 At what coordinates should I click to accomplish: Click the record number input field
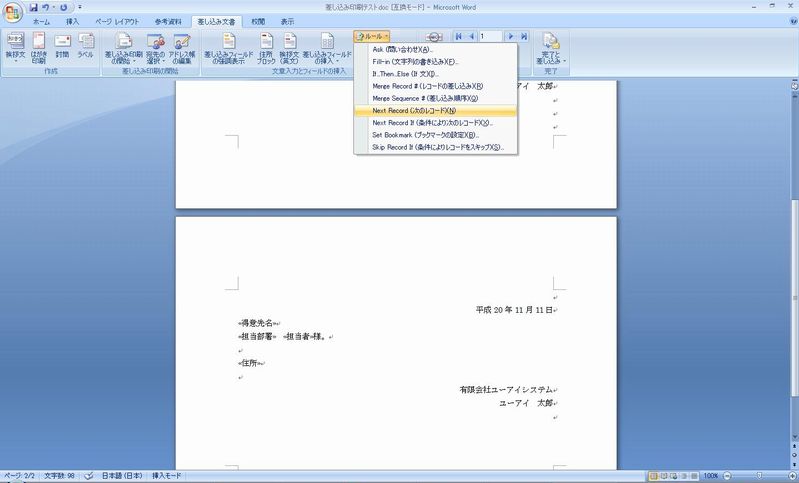coord(490,37)
